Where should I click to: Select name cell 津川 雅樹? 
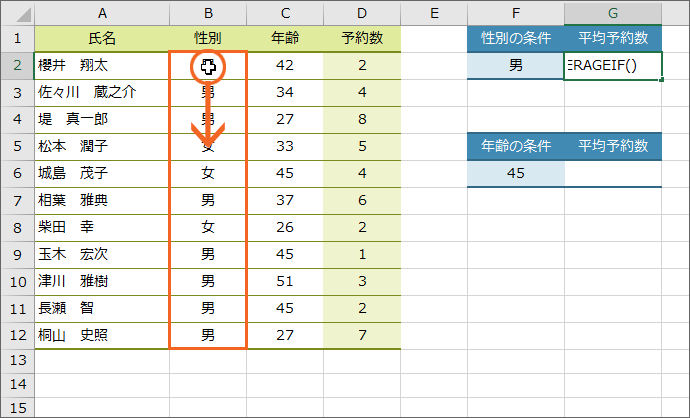[x=102, y=282]
